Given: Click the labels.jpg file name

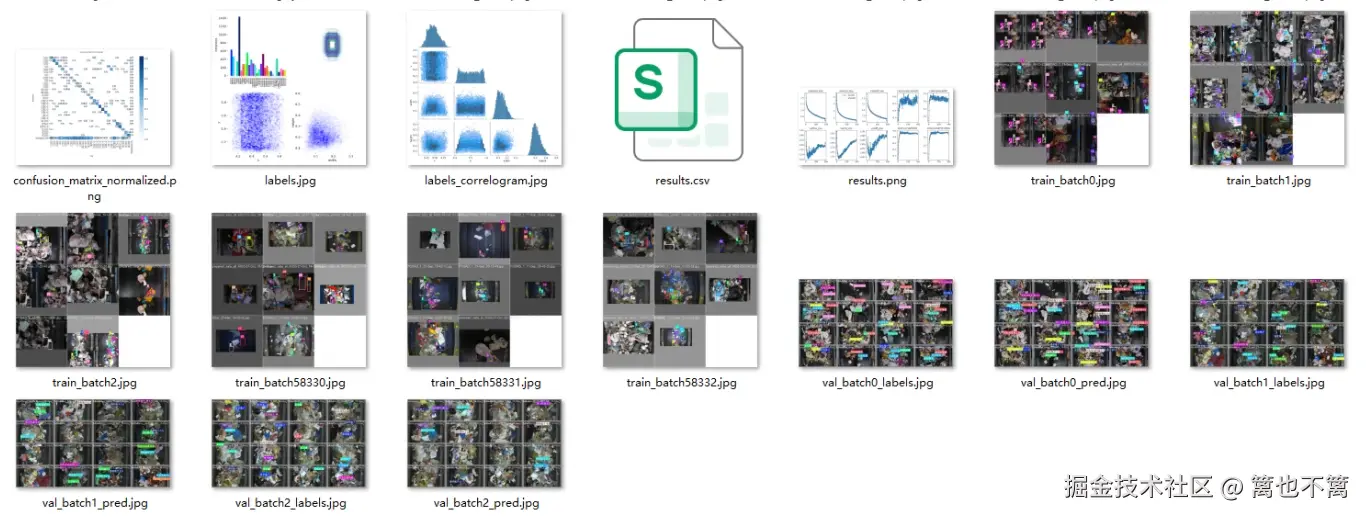Looking at the screenshot, I should 290,181.
